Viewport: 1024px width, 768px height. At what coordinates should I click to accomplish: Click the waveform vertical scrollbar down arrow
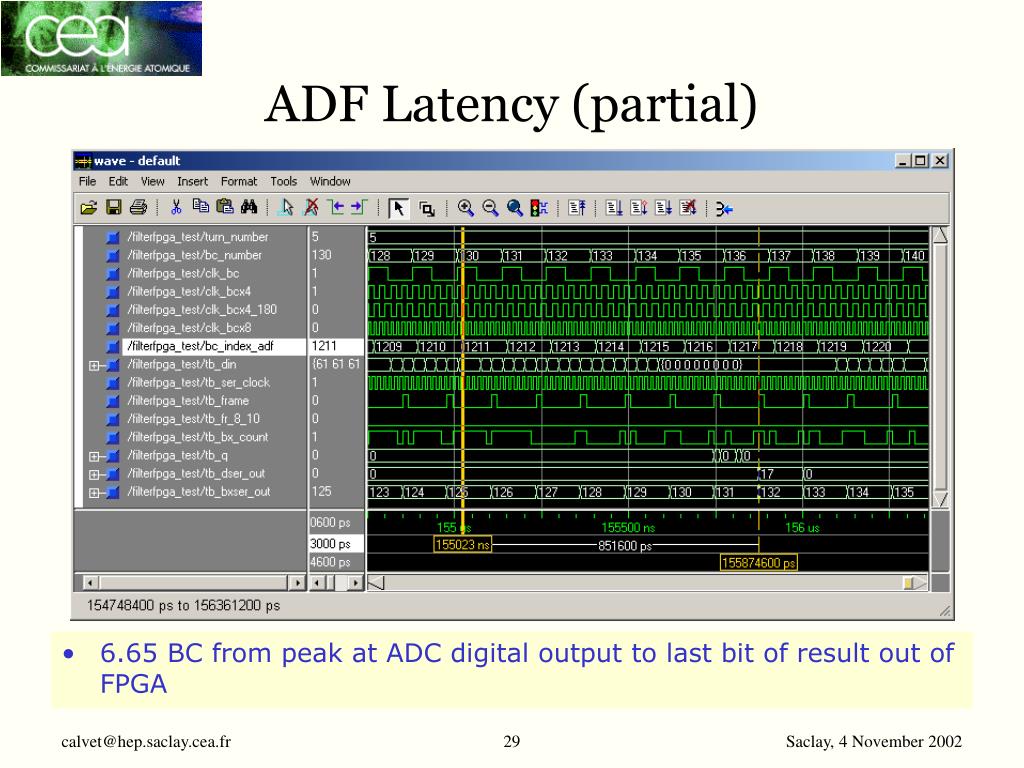pos(940,500)
